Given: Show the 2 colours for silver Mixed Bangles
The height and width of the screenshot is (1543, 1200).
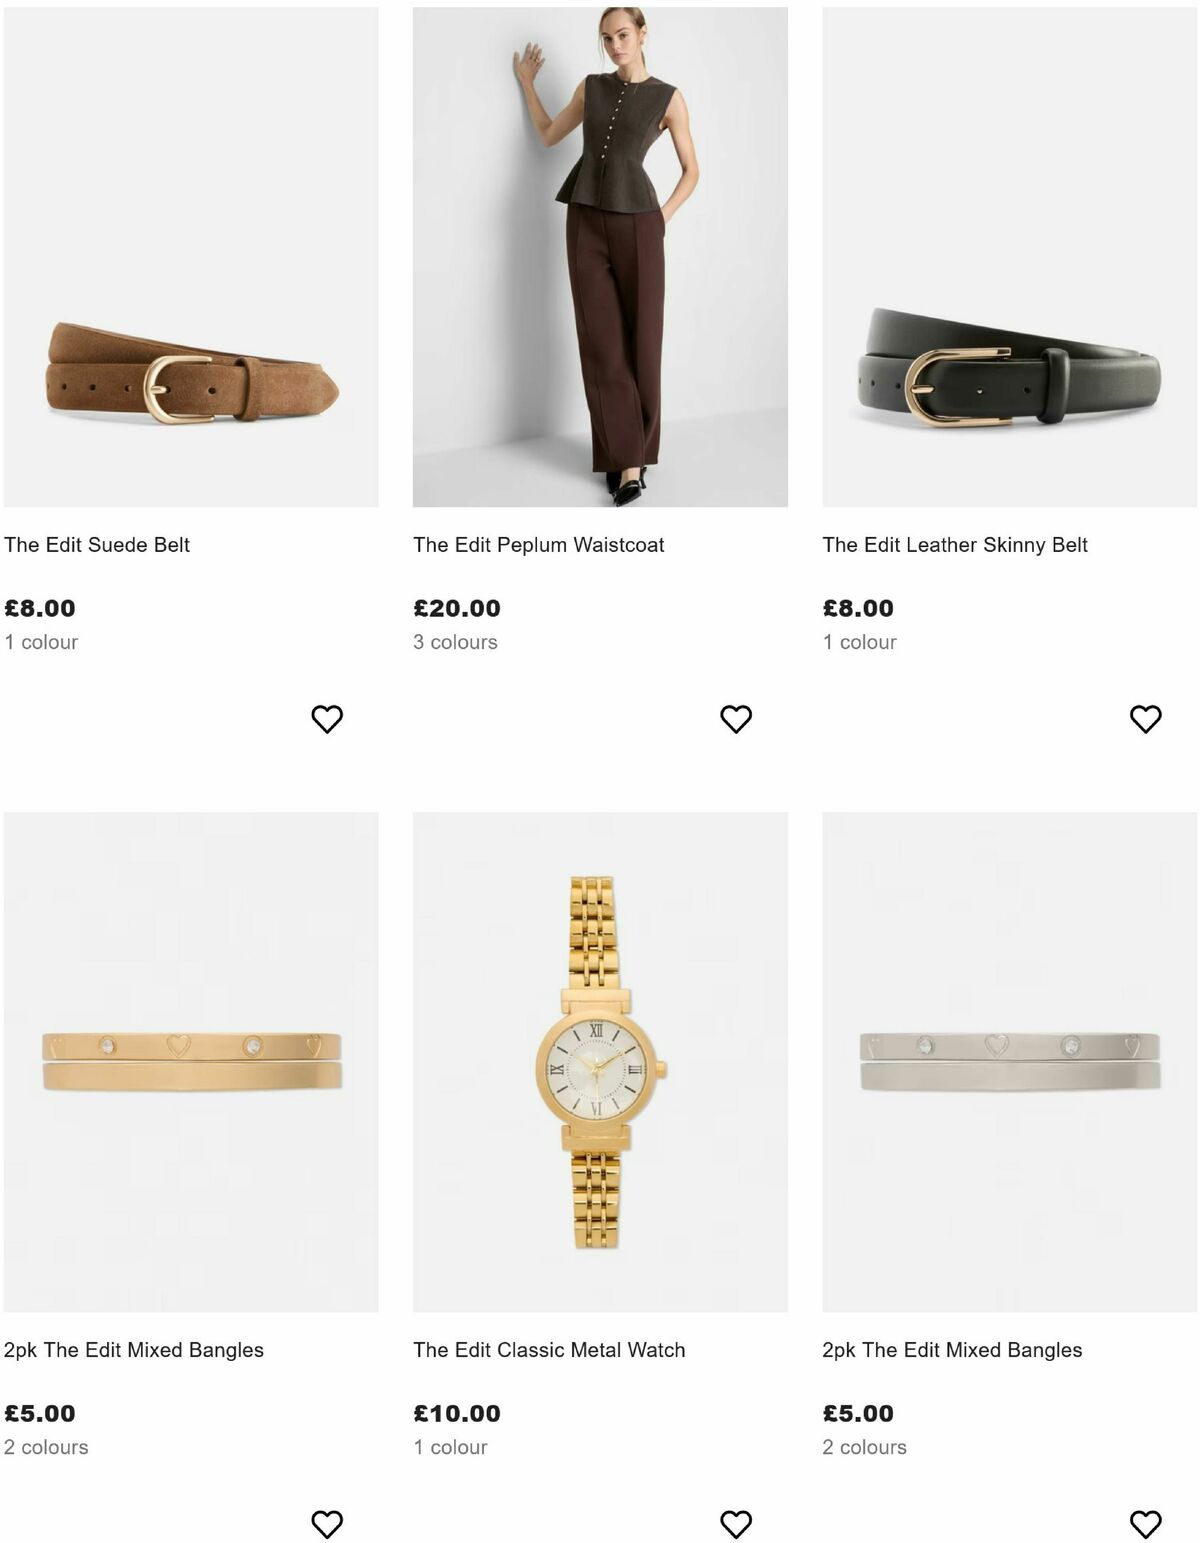Looking at the screenshot, I should 863,1447.
